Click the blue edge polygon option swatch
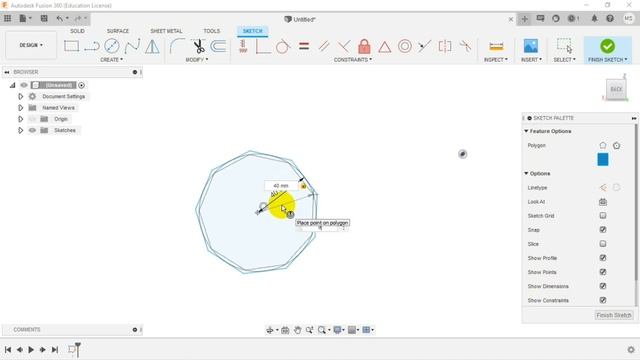Image resolution: width=640 pixels, height=360 pixels. click(603, 160)
